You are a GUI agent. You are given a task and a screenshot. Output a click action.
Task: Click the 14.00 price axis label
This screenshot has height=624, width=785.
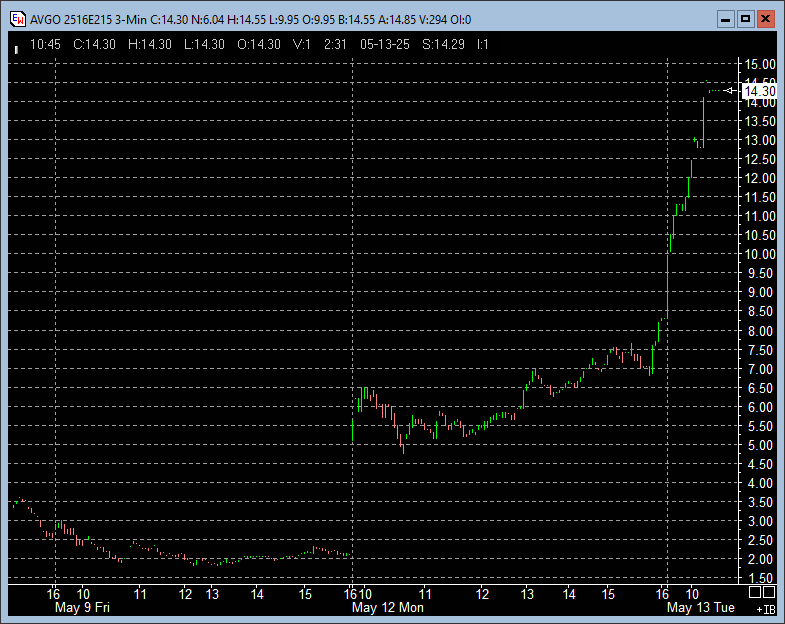tap(760, 103)
